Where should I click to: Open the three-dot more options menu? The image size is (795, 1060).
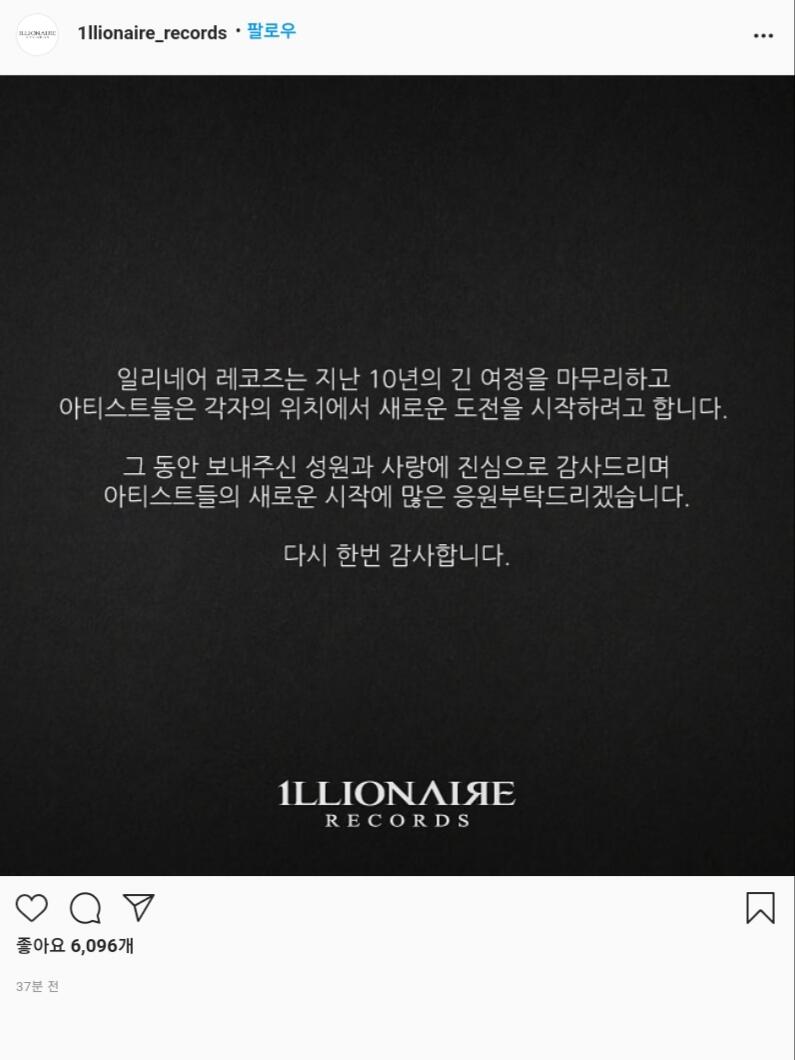point(763,36)
